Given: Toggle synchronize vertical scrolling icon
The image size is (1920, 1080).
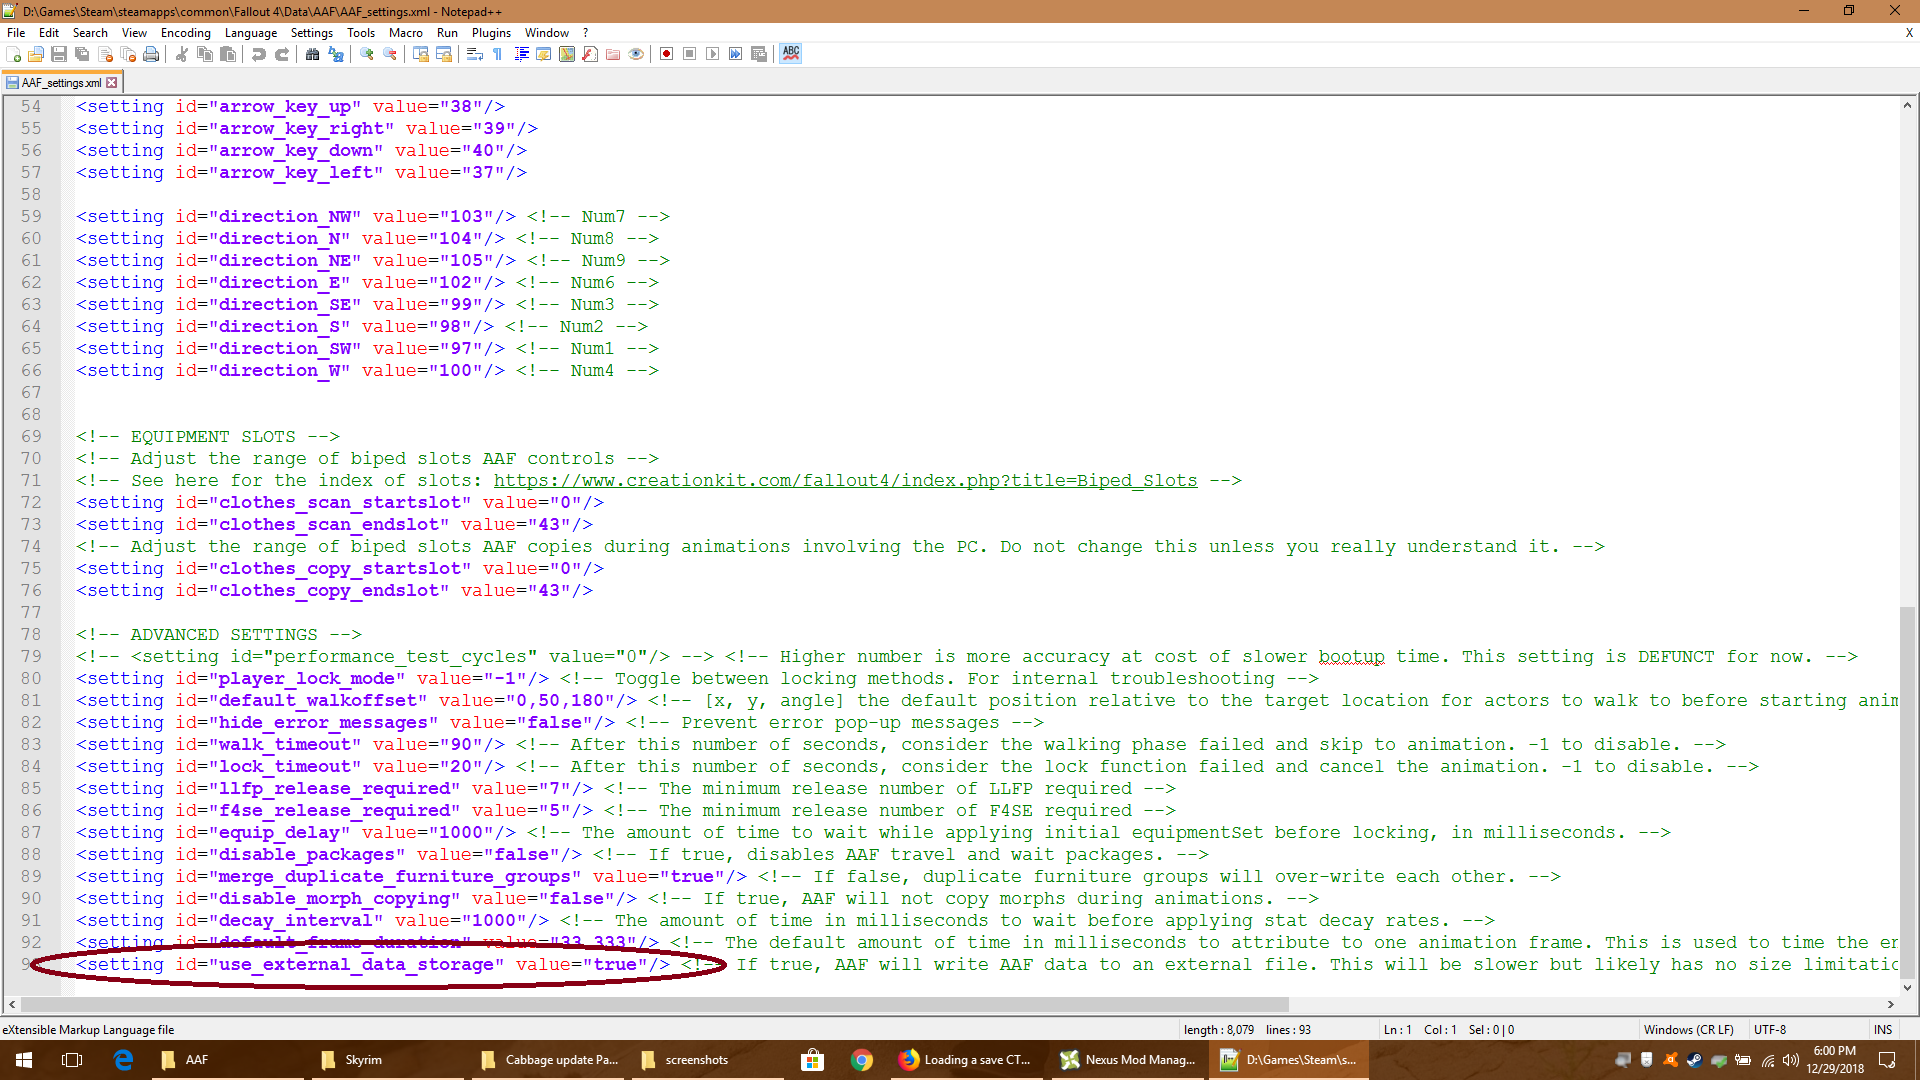Looking at the screenshot, I should [x=421, y=54].
